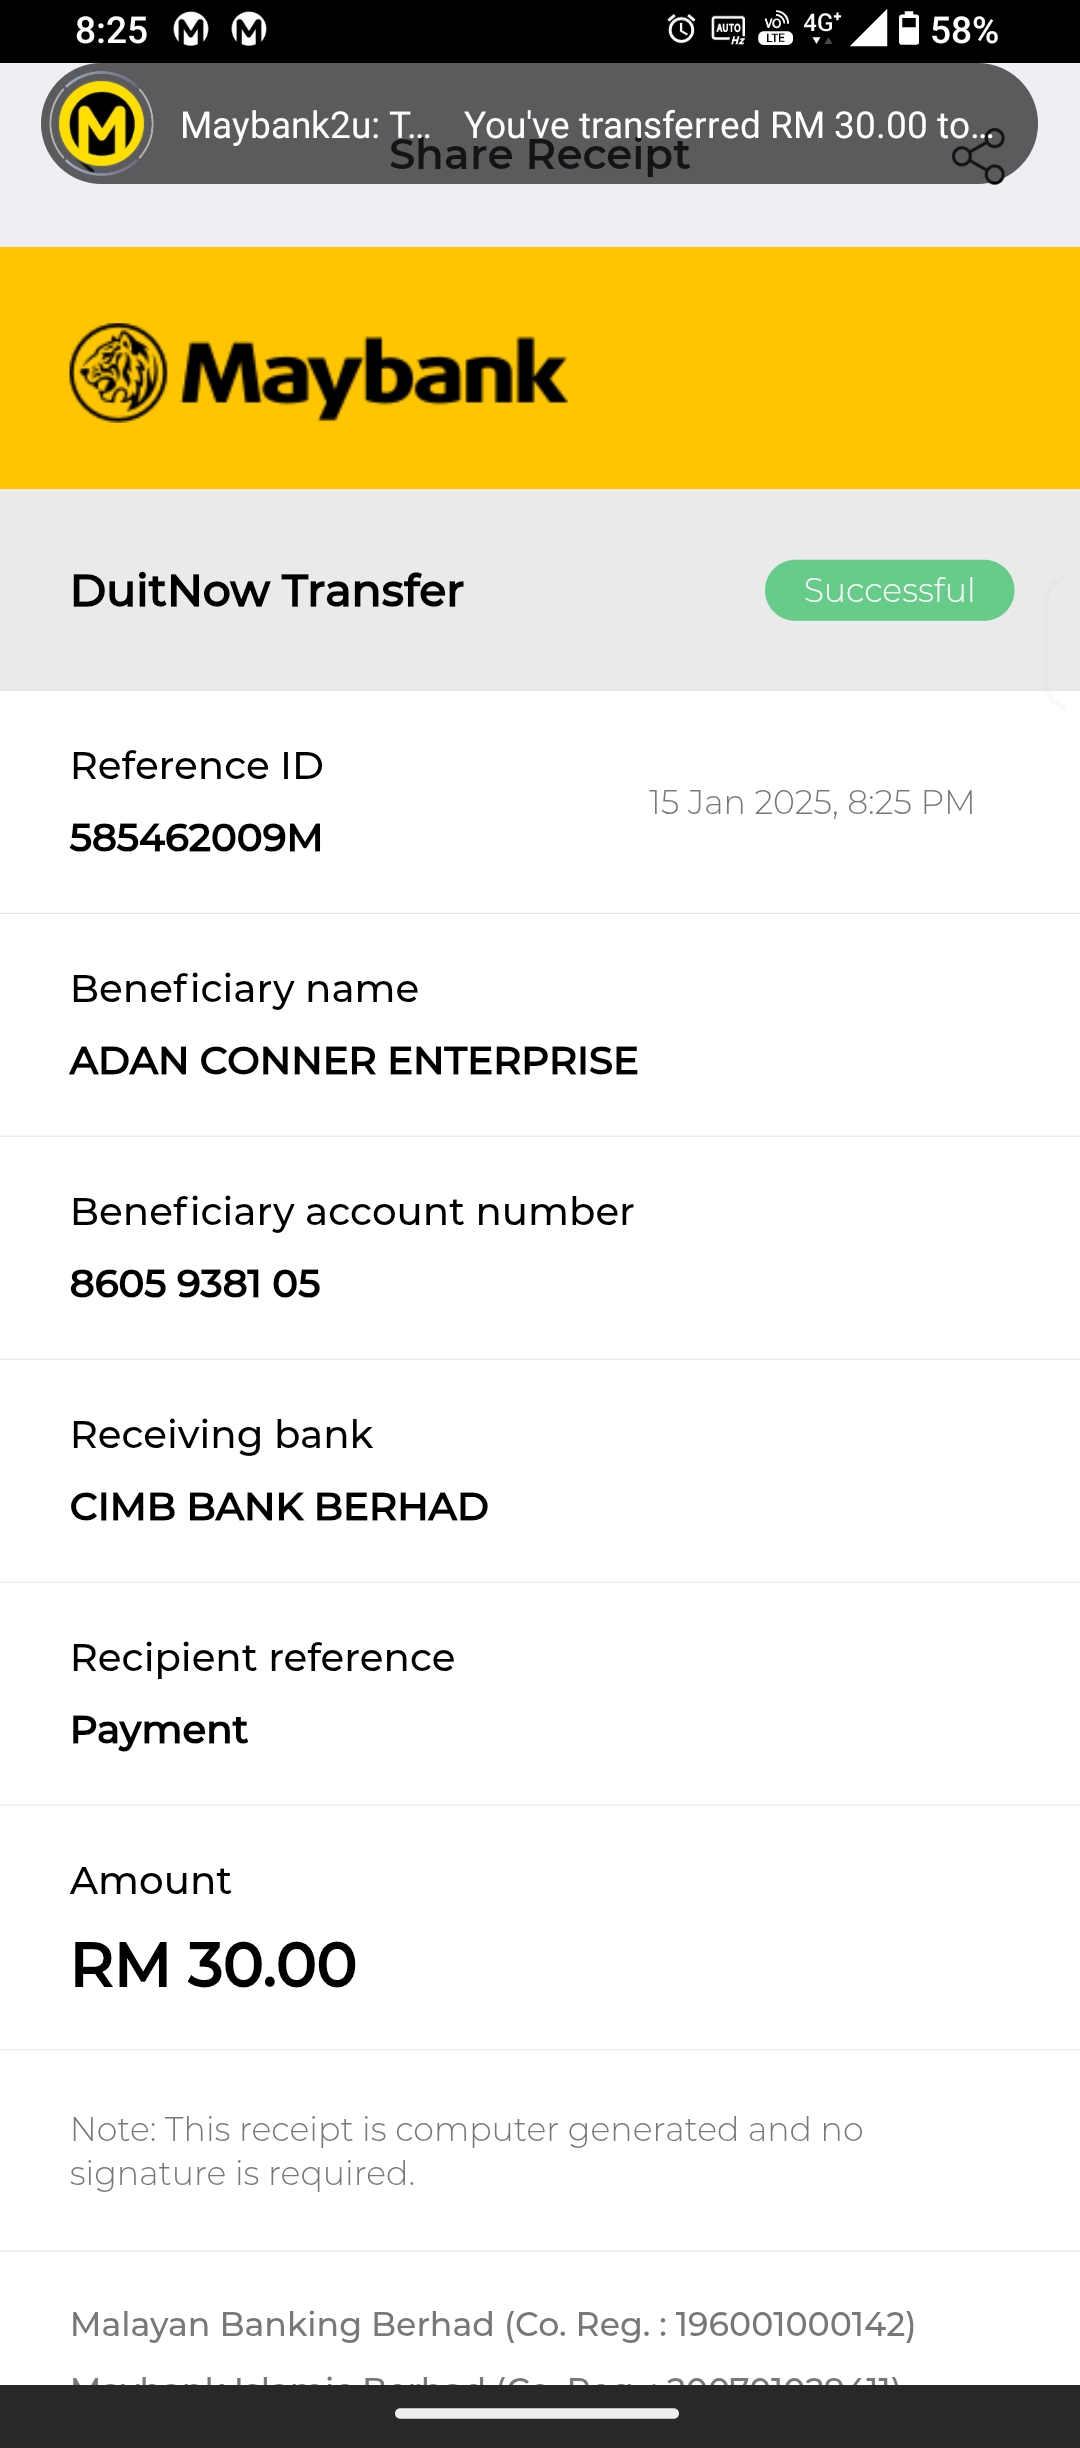This screenshot has height=2448, width=1080.
Task: Tap the alarm clock status bar icon
Action: (681, 29)
